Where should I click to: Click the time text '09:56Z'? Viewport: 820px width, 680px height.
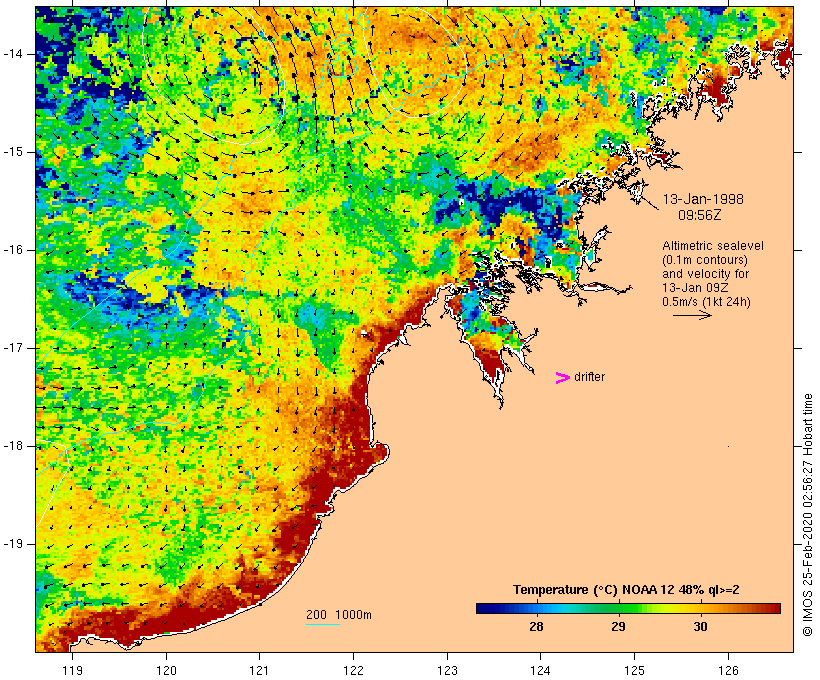700,216
